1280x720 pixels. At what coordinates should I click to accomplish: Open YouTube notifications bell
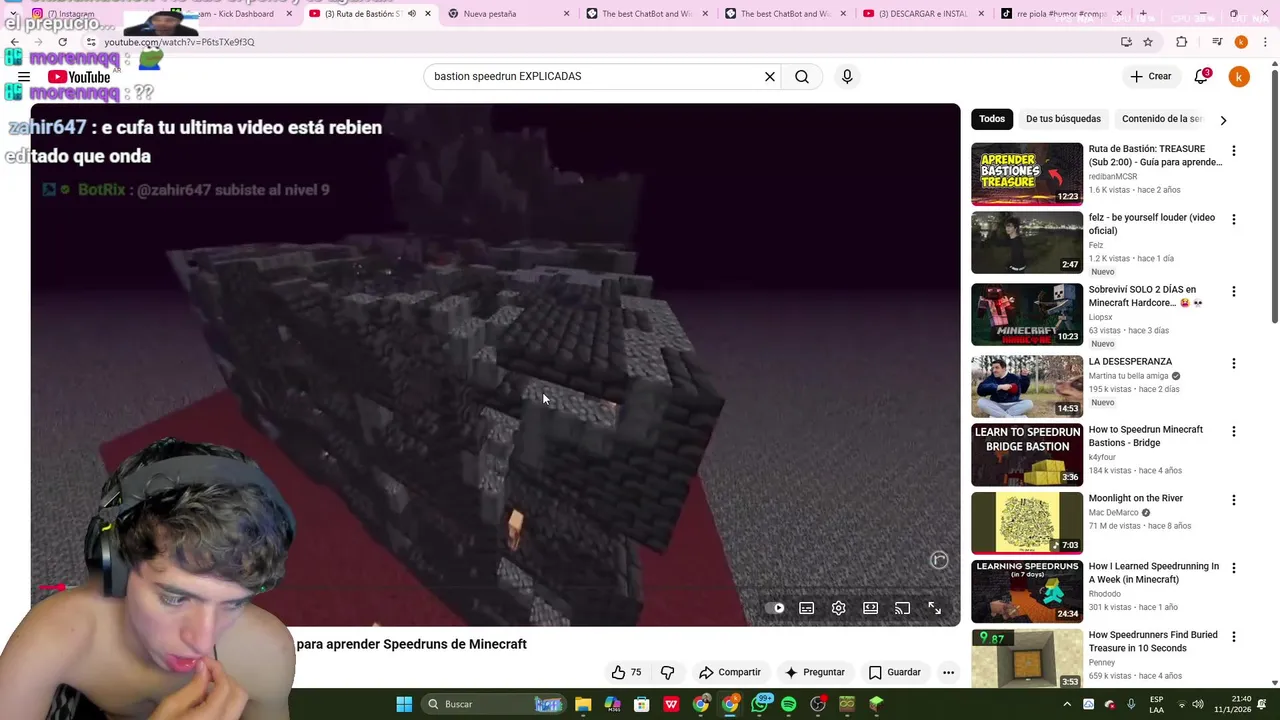(1202, 76)
